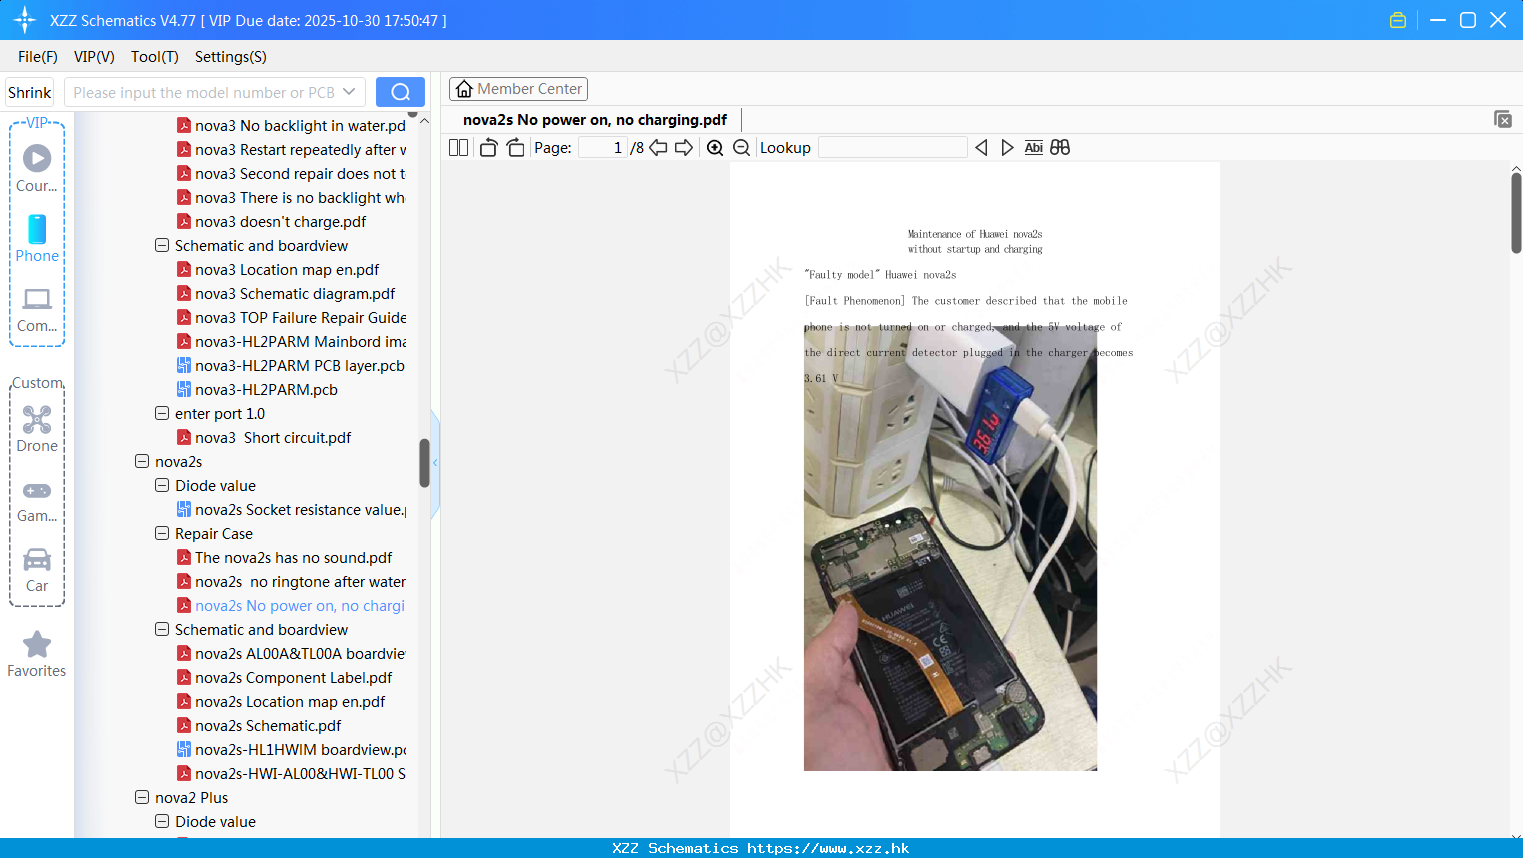
Task: Find previous lookup match
Action: pos(981,148)
